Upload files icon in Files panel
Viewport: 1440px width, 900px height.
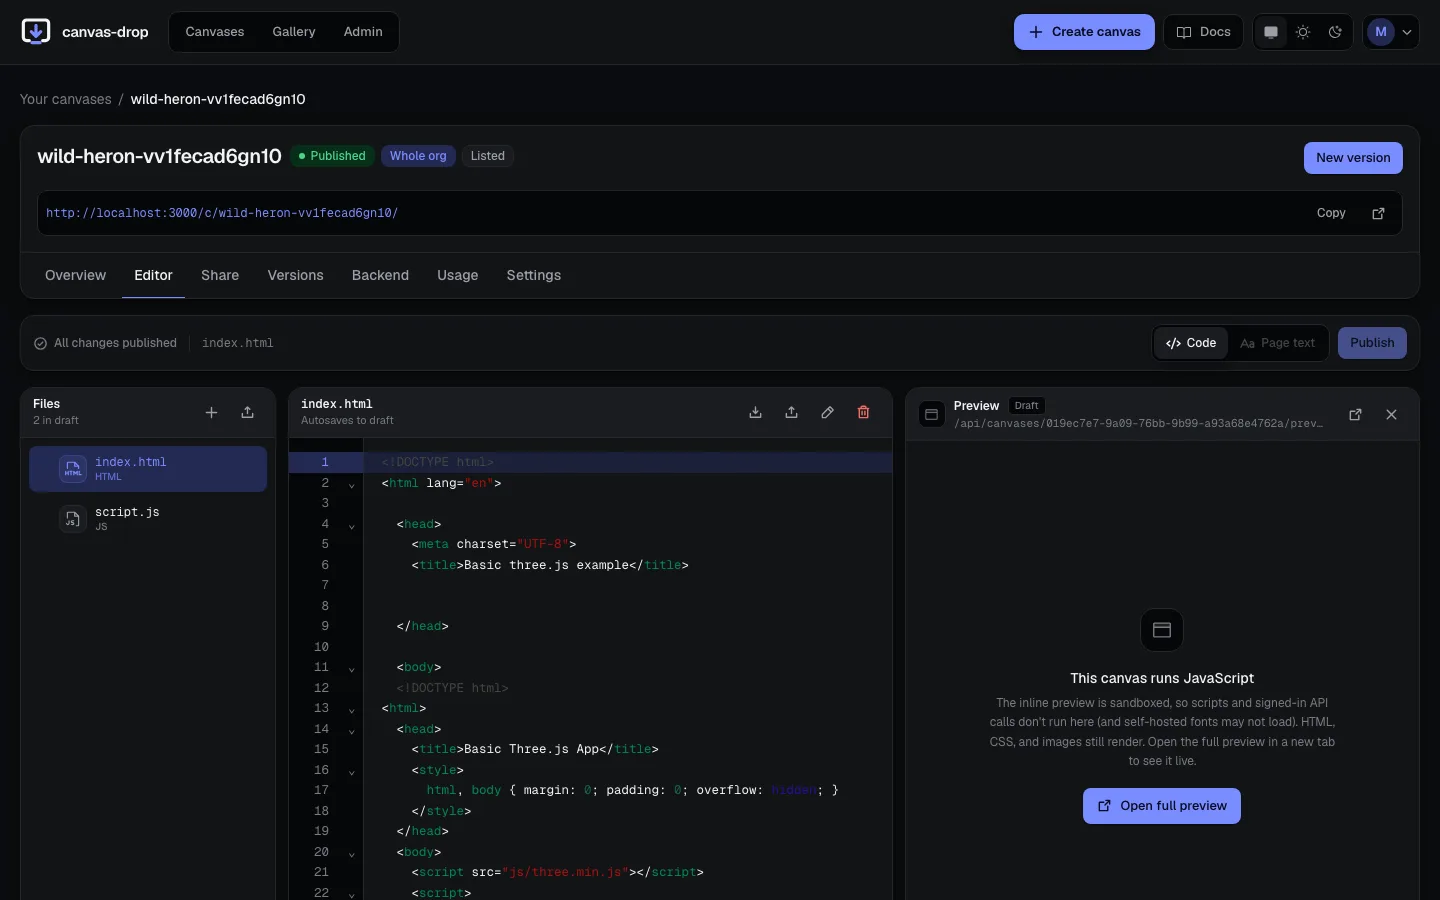coord(247,412)
